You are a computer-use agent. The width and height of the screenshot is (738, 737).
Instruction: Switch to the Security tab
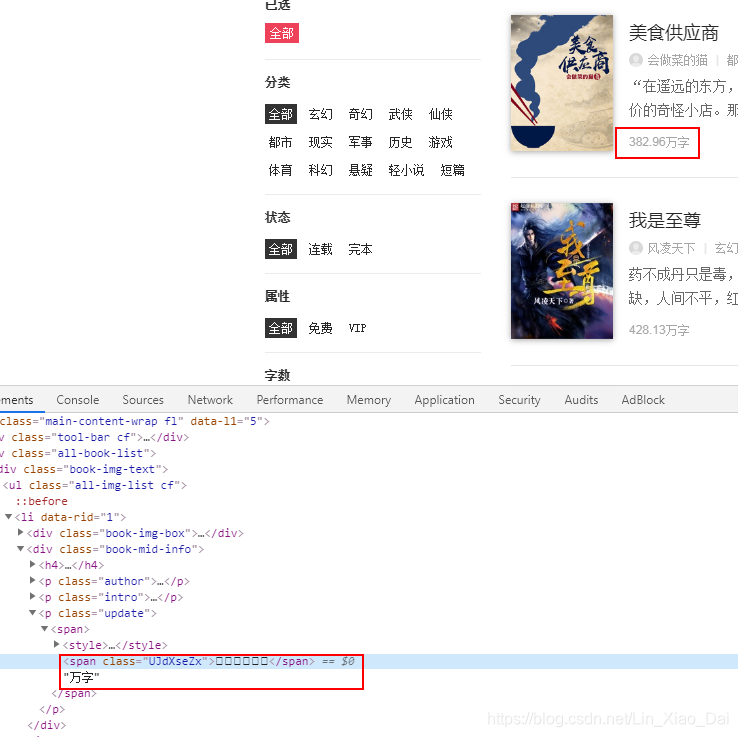pyautogui.click(x=519, y=400)
